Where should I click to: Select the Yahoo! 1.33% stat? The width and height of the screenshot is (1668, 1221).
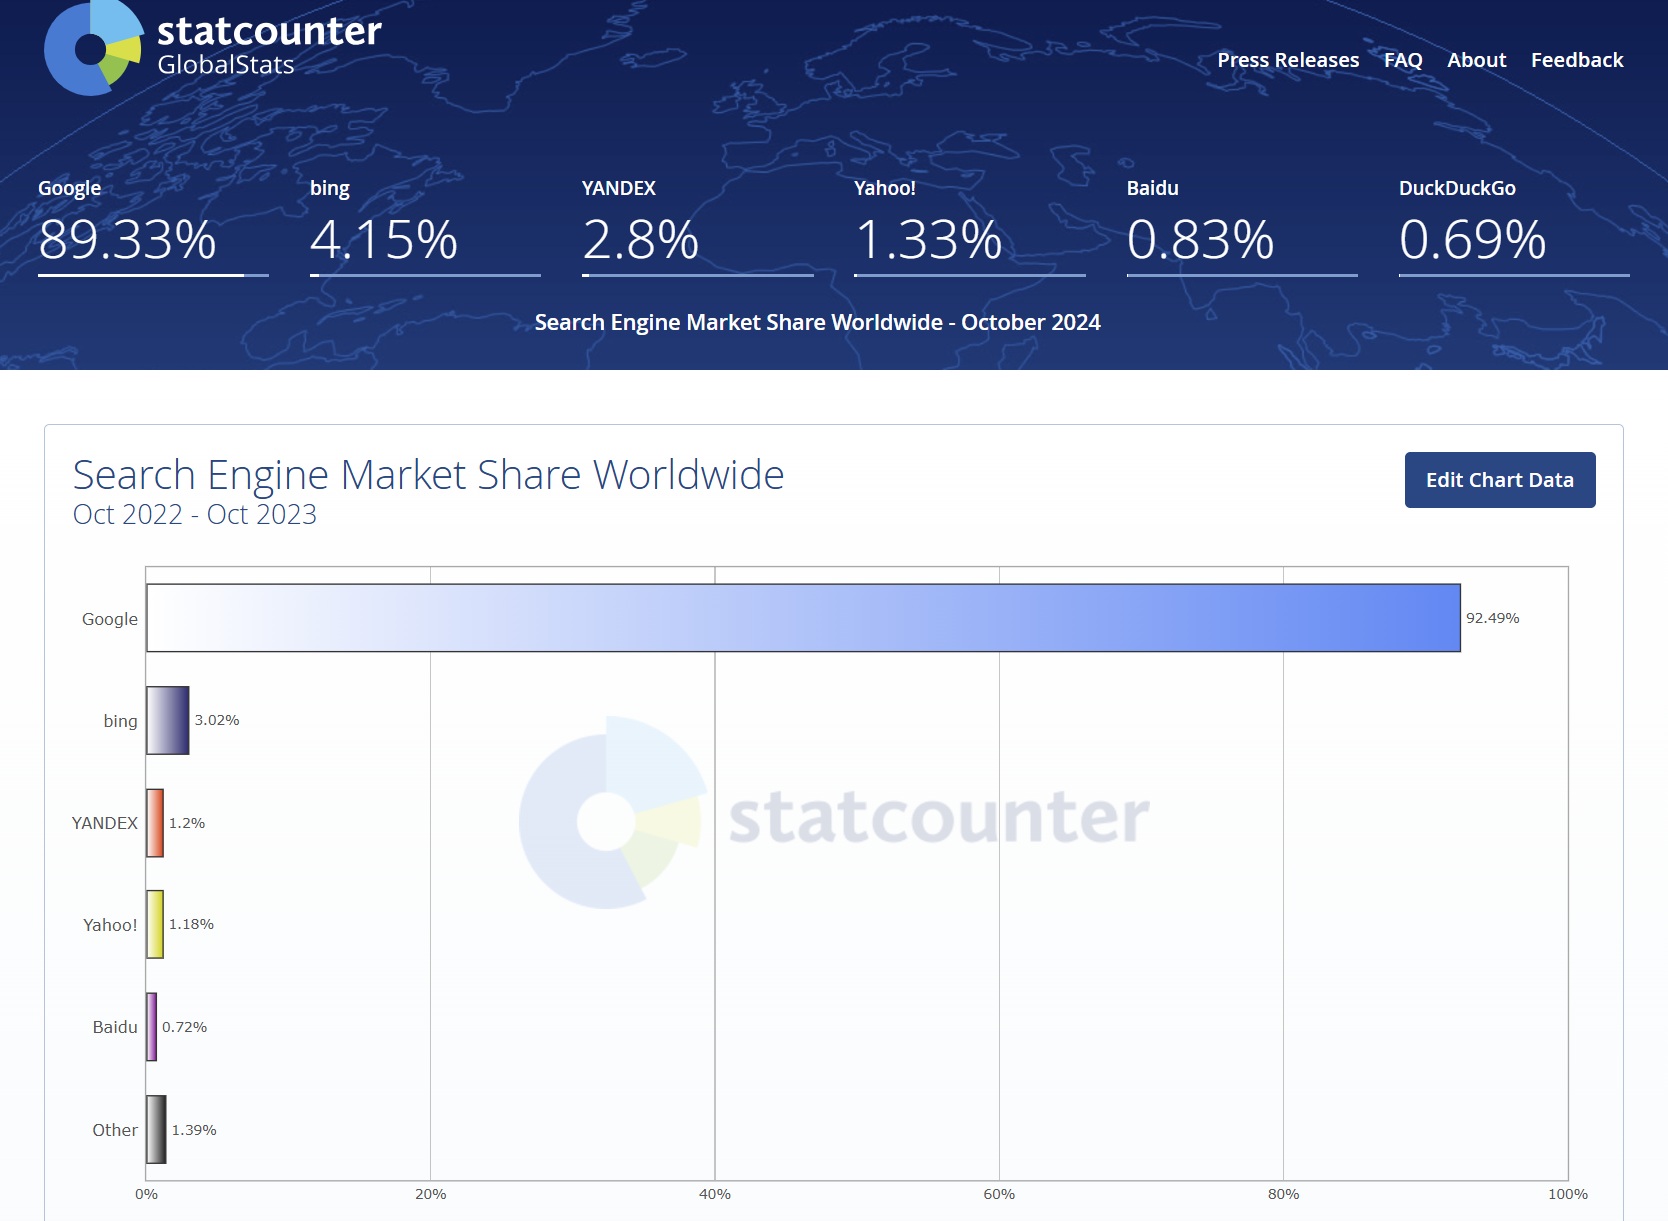970,226
